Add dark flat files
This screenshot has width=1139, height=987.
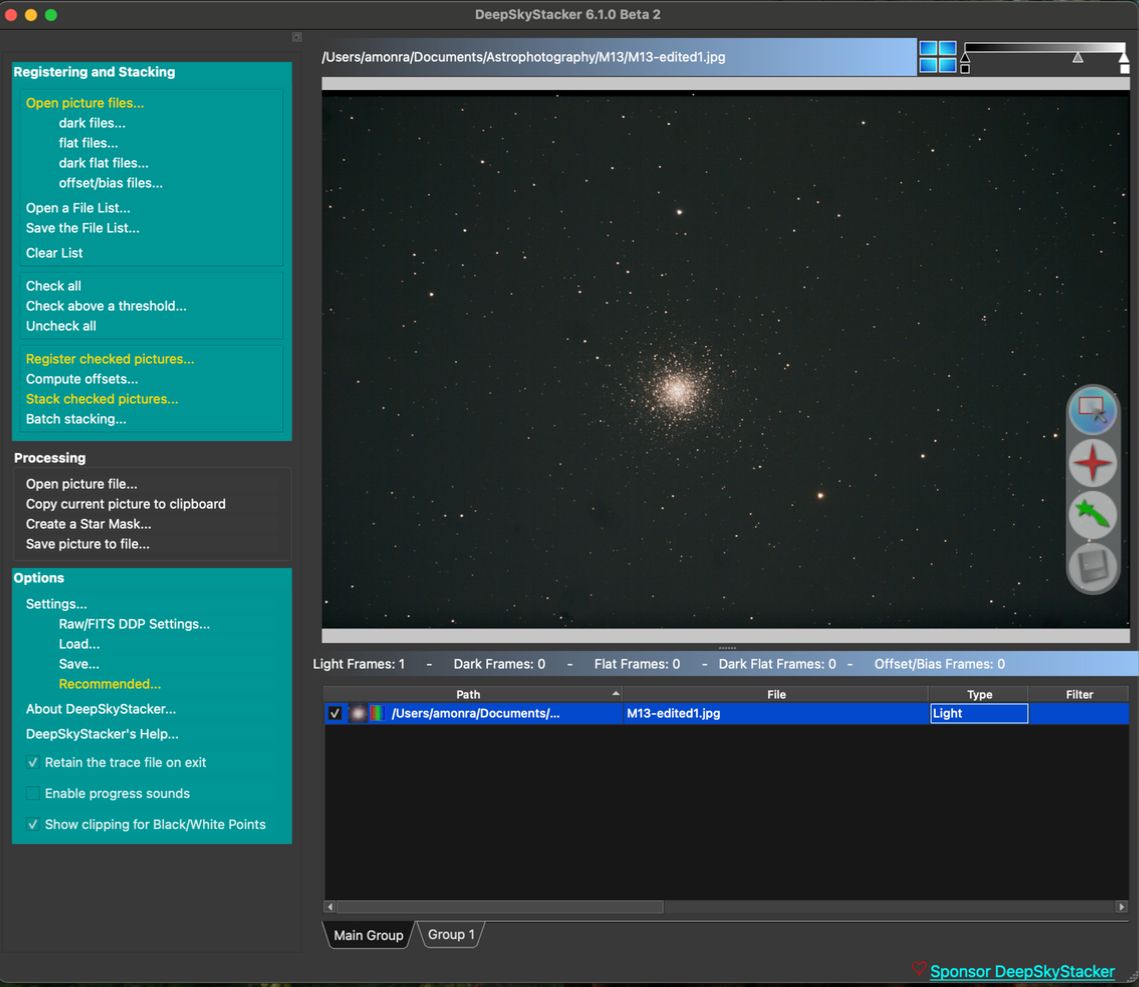coord(103,163)
